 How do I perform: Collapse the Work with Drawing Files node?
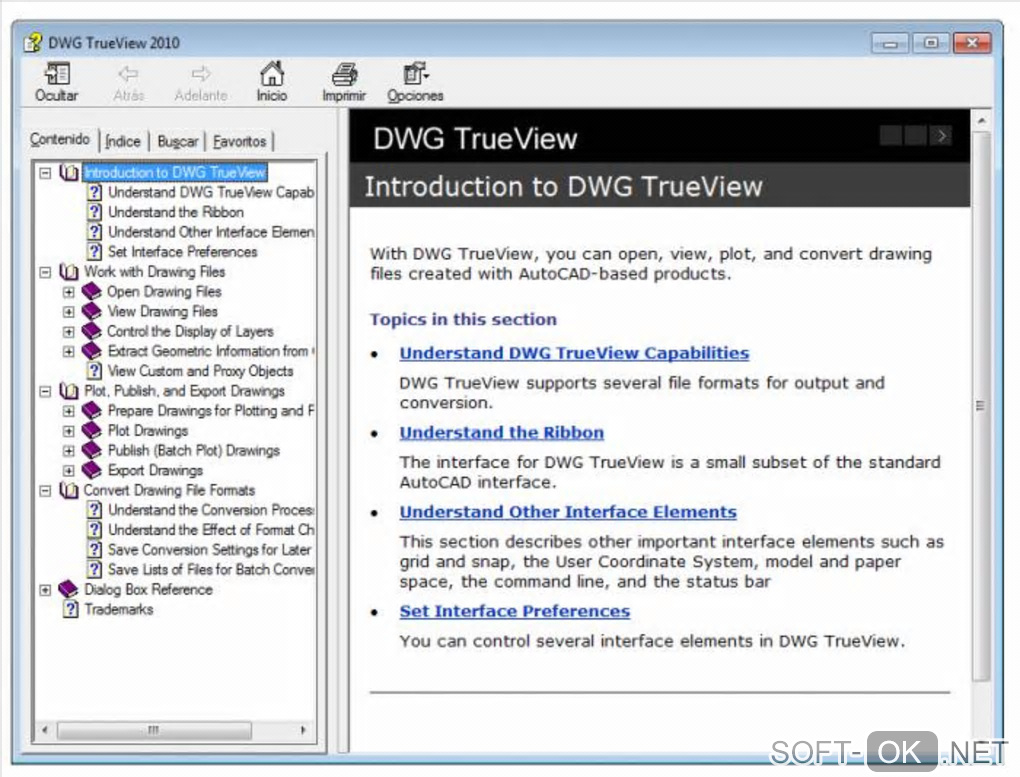pyautogui.click(x=45, y=272)
